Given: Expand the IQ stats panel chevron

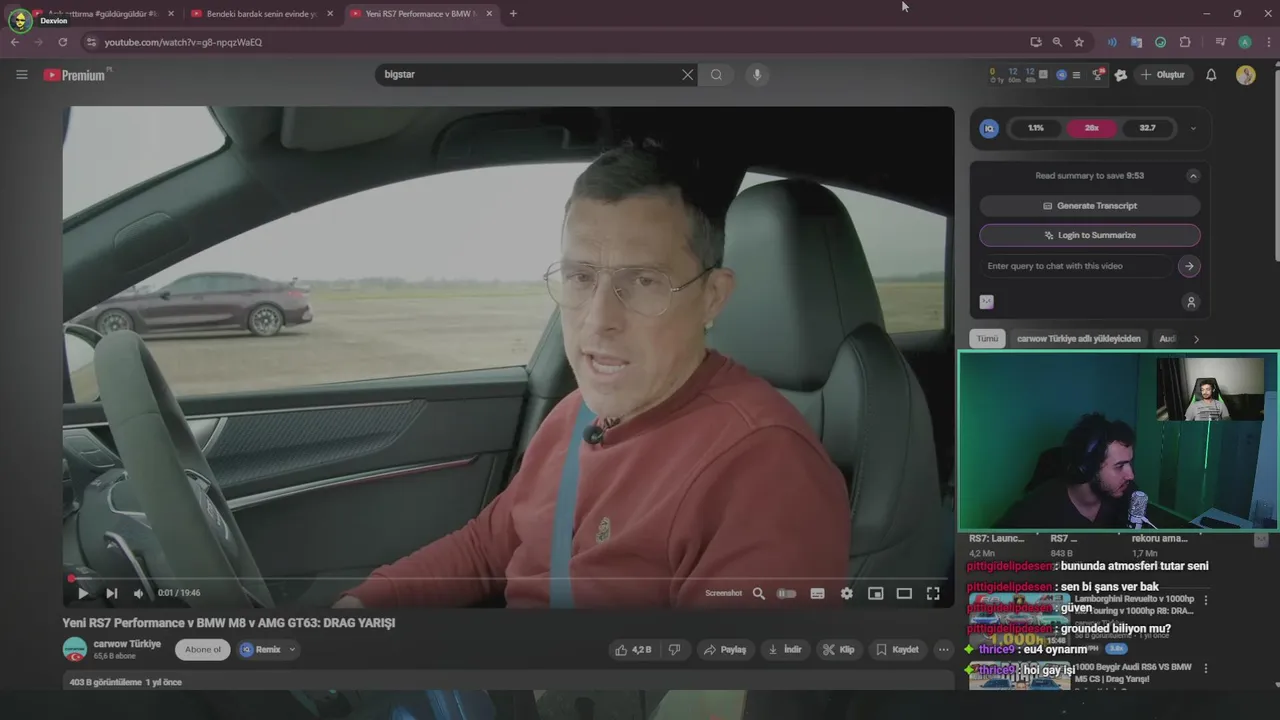Looking at the screenshot, I should pyautogui.click(x=1192, y=128).
